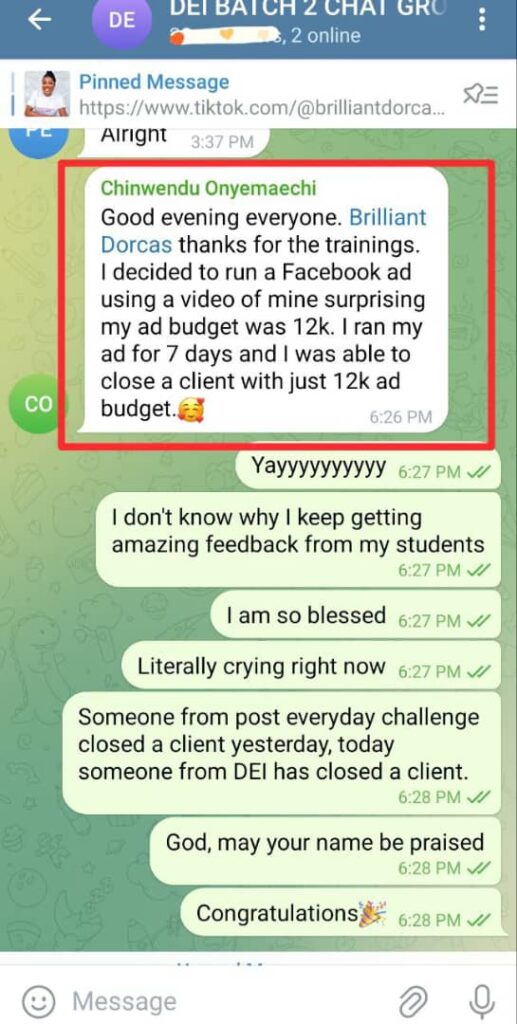
Task: Tap the Chinwendu Onyemaechi sender name
Action: pos(208,188)
